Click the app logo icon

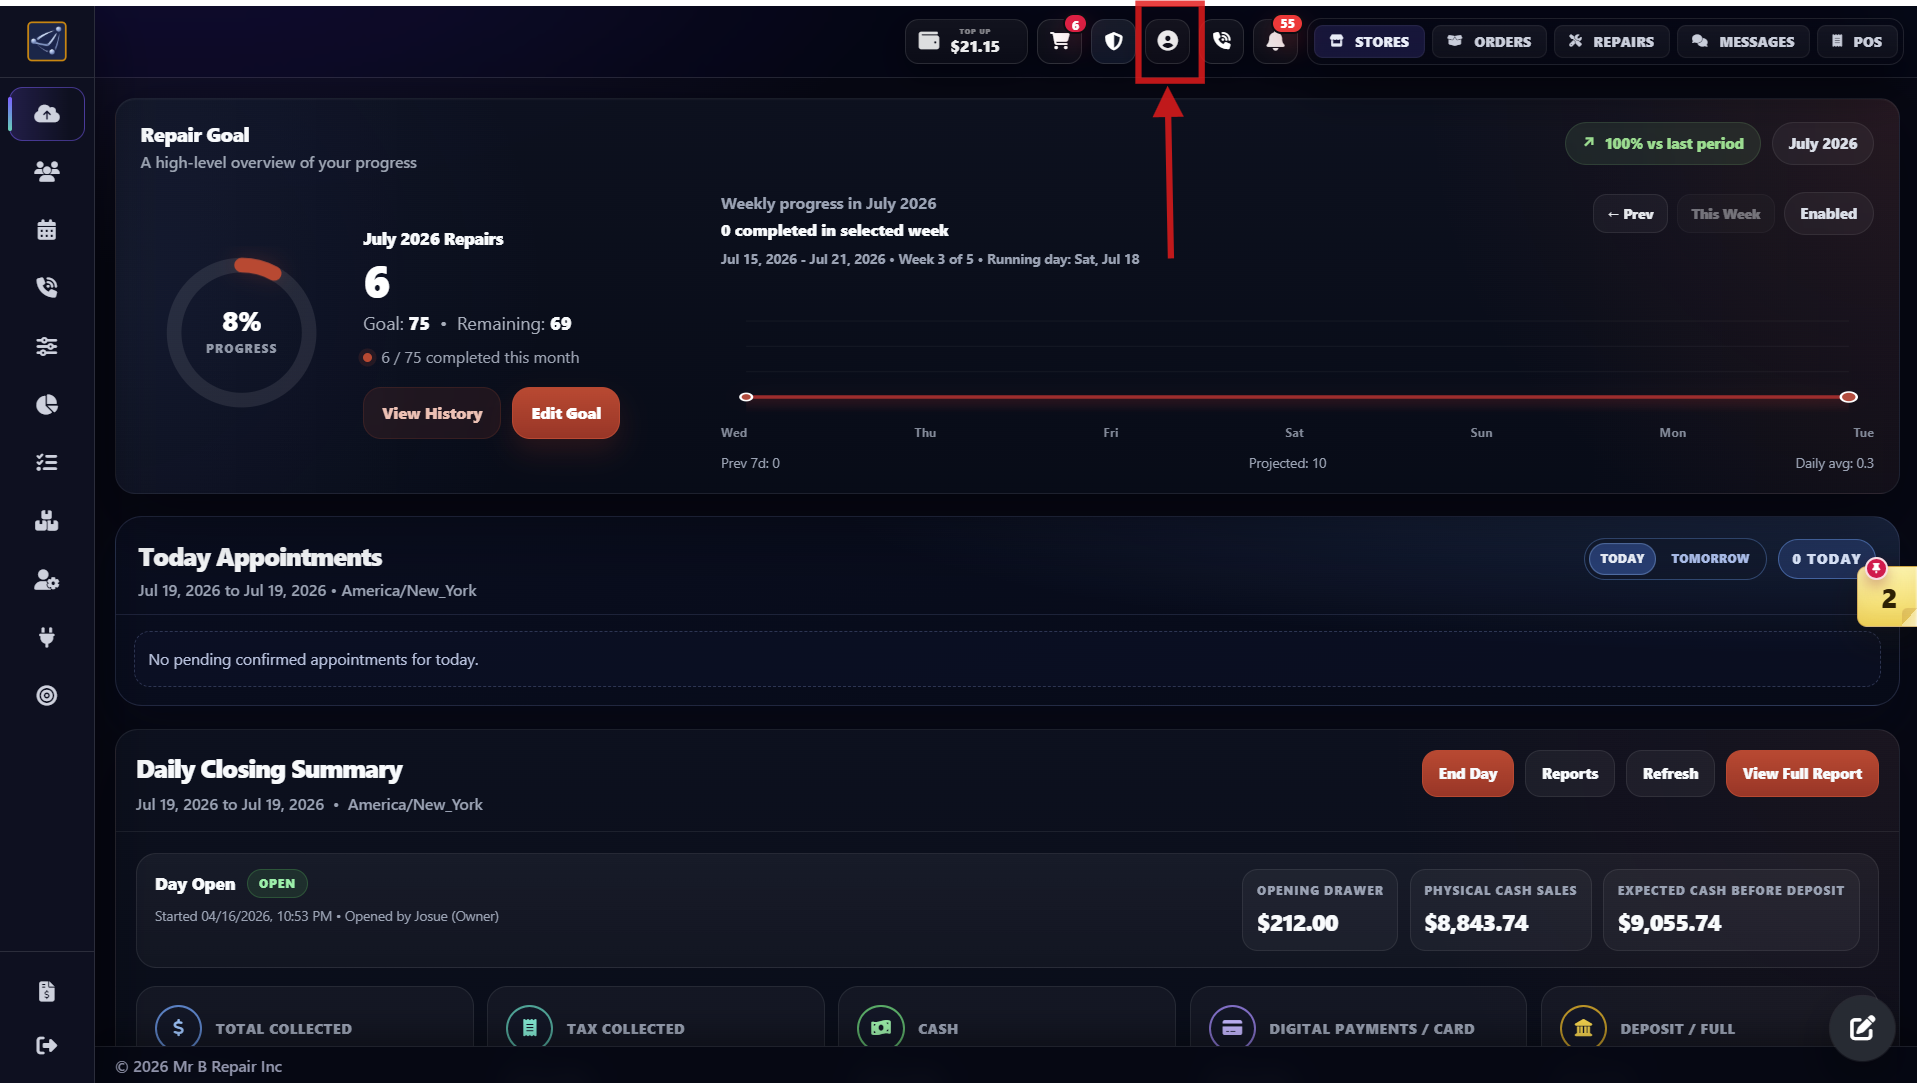pyautogui.click(x=47, y=41)
